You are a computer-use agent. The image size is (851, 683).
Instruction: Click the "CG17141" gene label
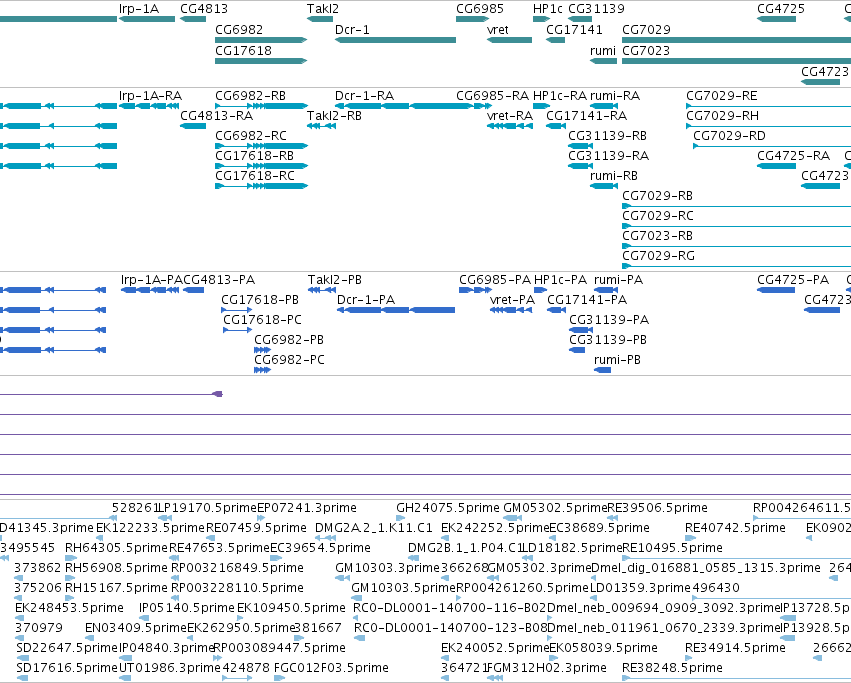(x=574, y=29)
